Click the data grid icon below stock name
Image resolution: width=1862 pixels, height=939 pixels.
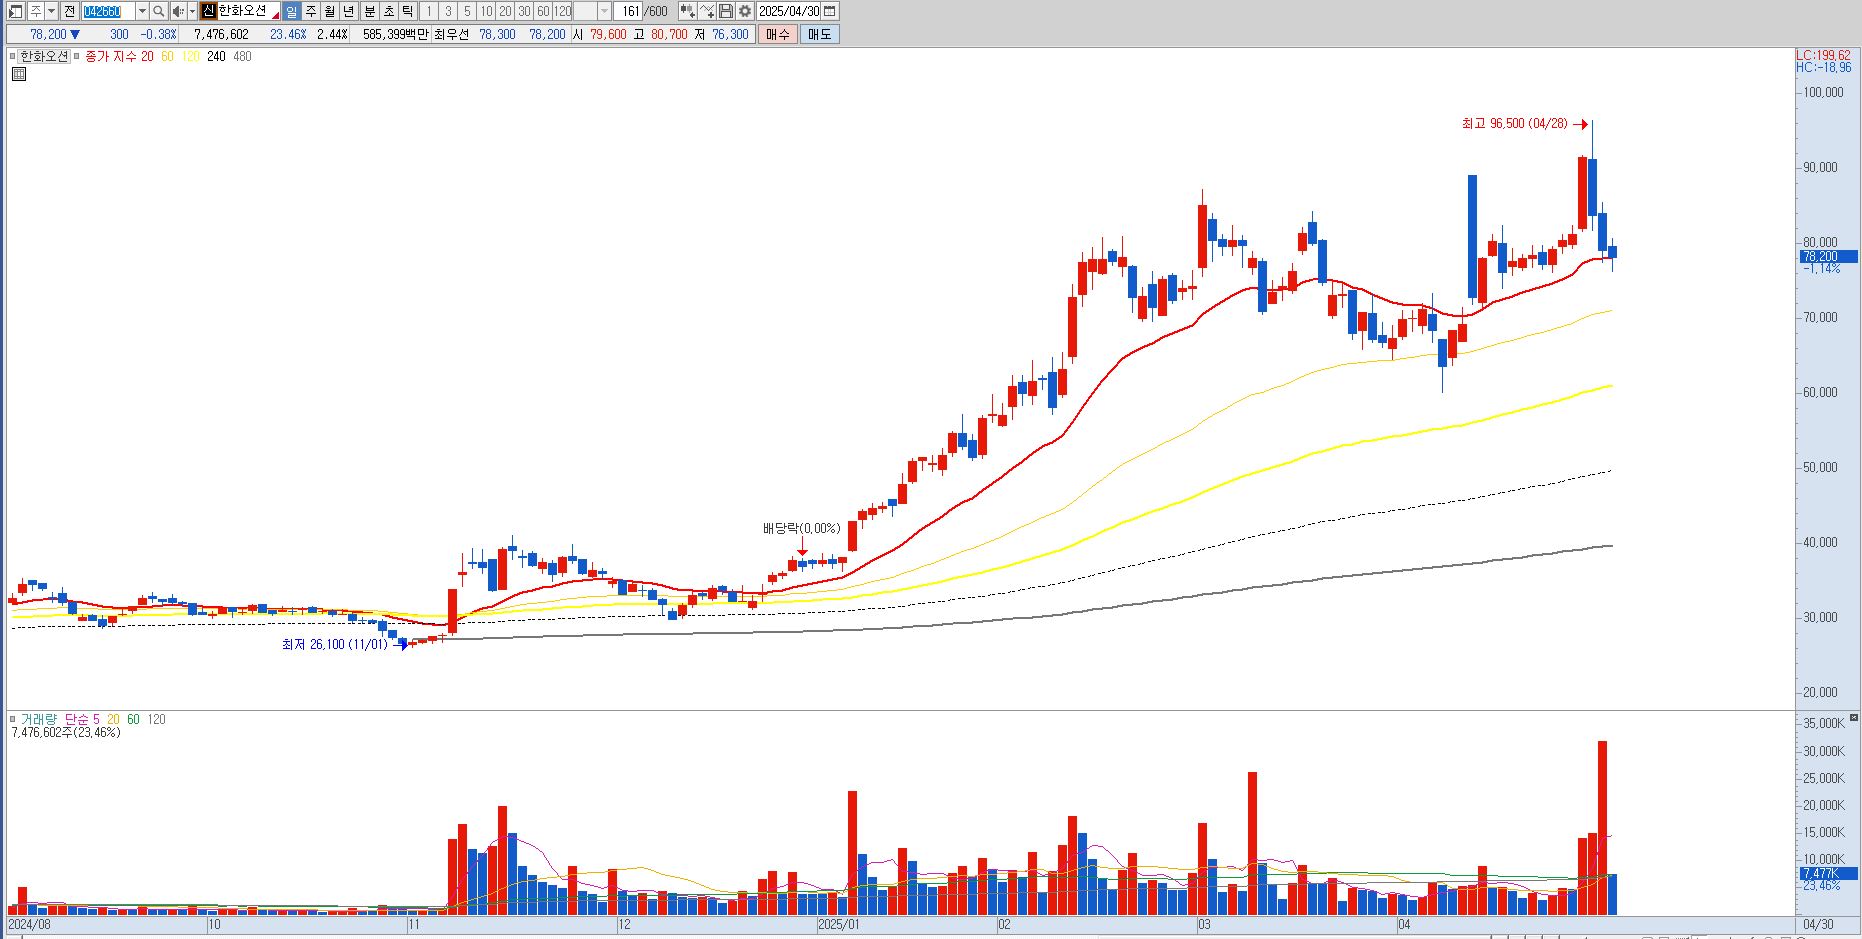coord(19,74)
